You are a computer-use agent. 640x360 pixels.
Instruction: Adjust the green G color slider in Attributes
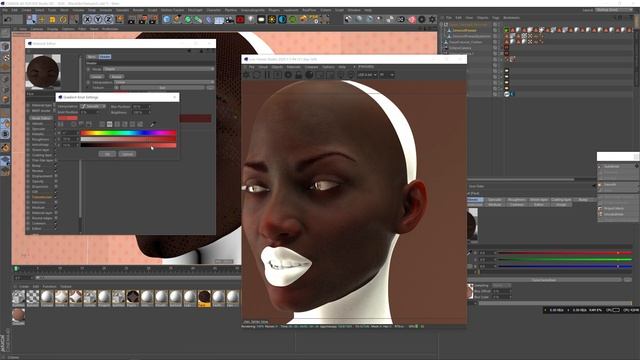[x=565, y=260]
